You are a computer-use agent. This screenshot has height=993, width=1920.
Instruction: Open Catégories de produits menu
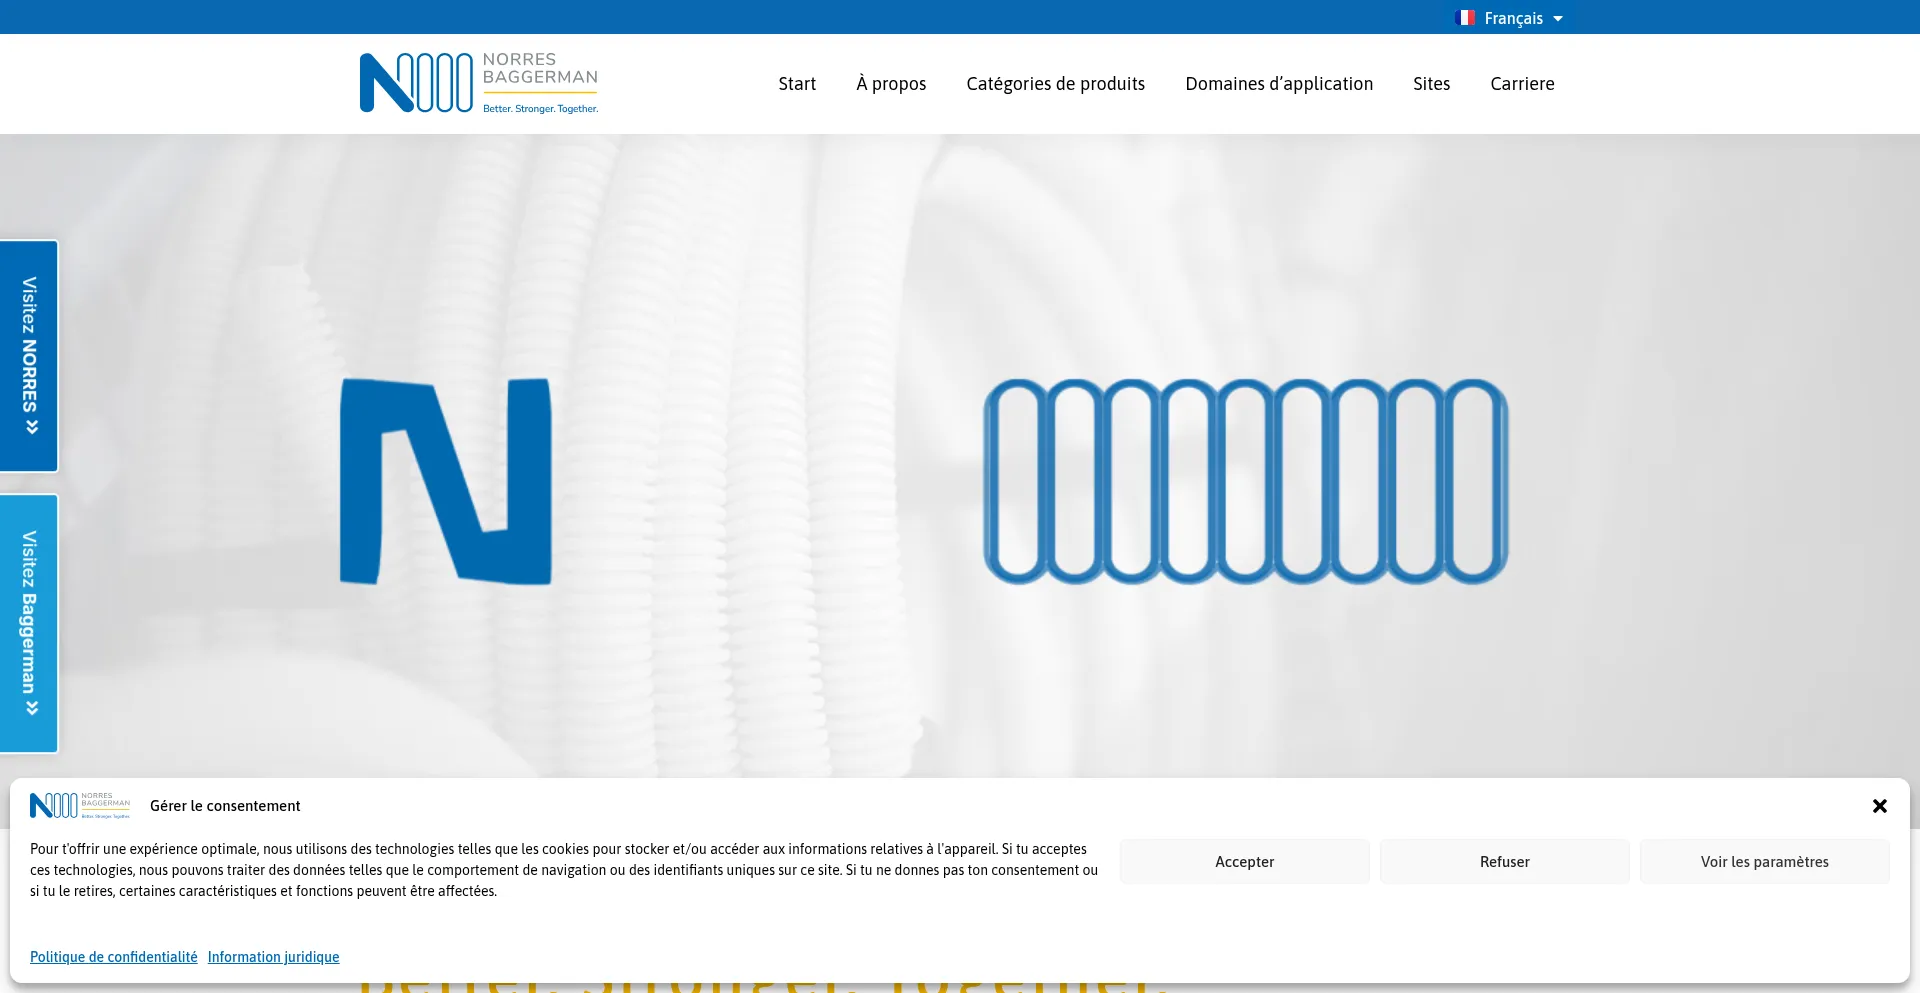point(1055,84)
